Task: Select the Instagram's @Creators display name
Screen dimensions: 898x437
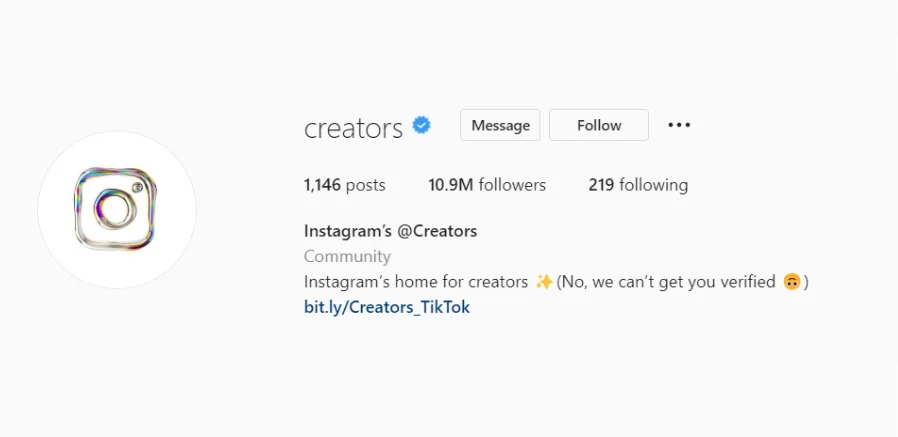Action: tap(391, 231)
